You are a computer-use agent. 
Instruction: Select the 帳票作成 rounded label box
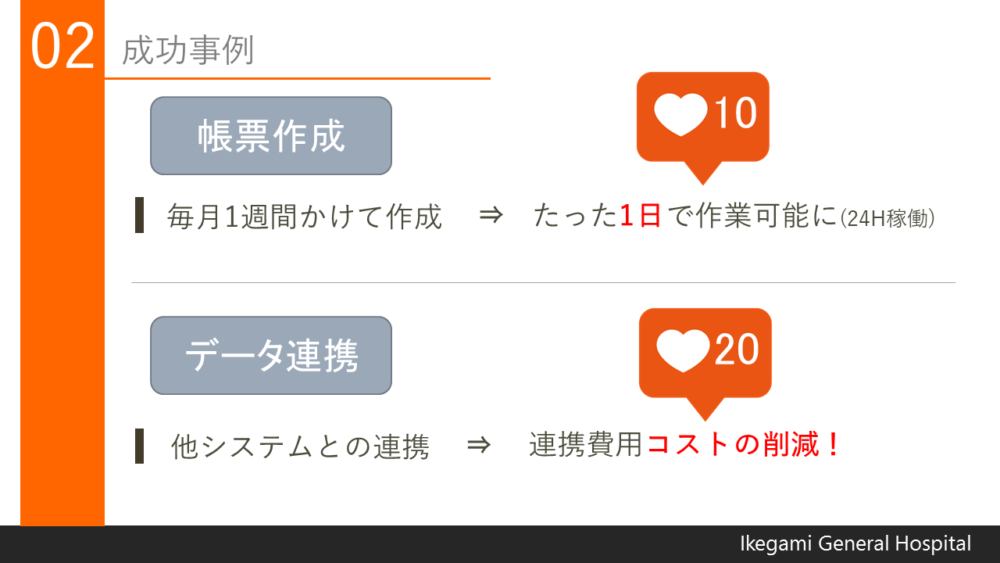pyautogui.click(x=271, y=136)
